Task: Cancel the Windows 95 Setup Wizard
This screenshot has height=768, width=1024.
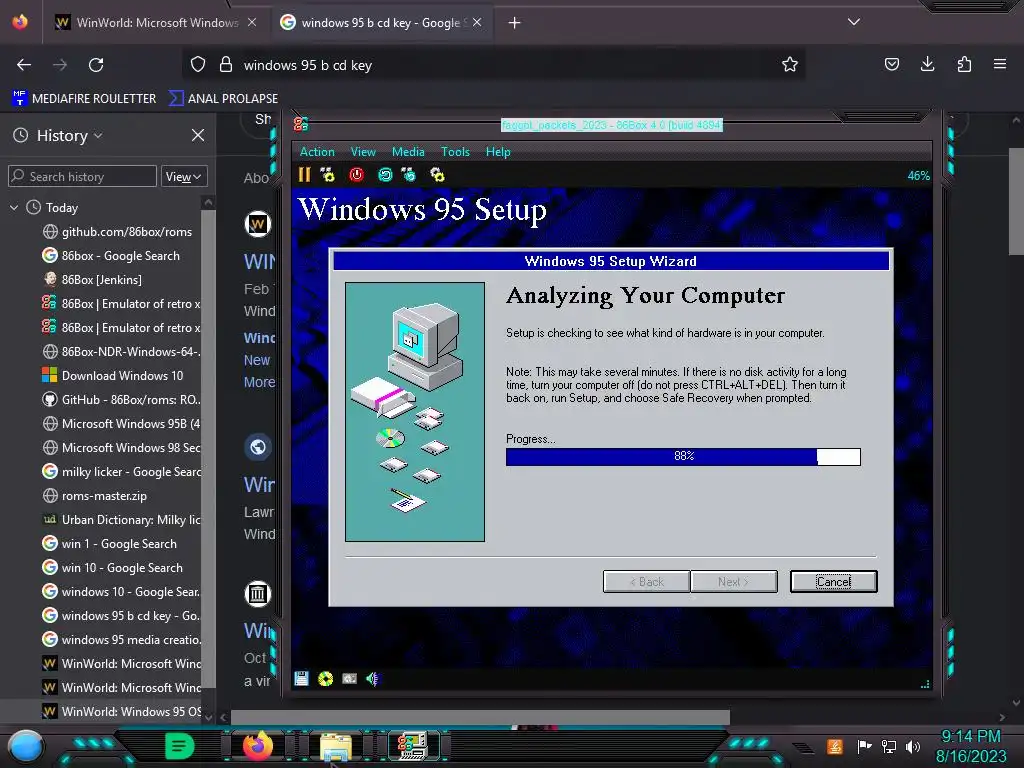Action: coord(833,581)
